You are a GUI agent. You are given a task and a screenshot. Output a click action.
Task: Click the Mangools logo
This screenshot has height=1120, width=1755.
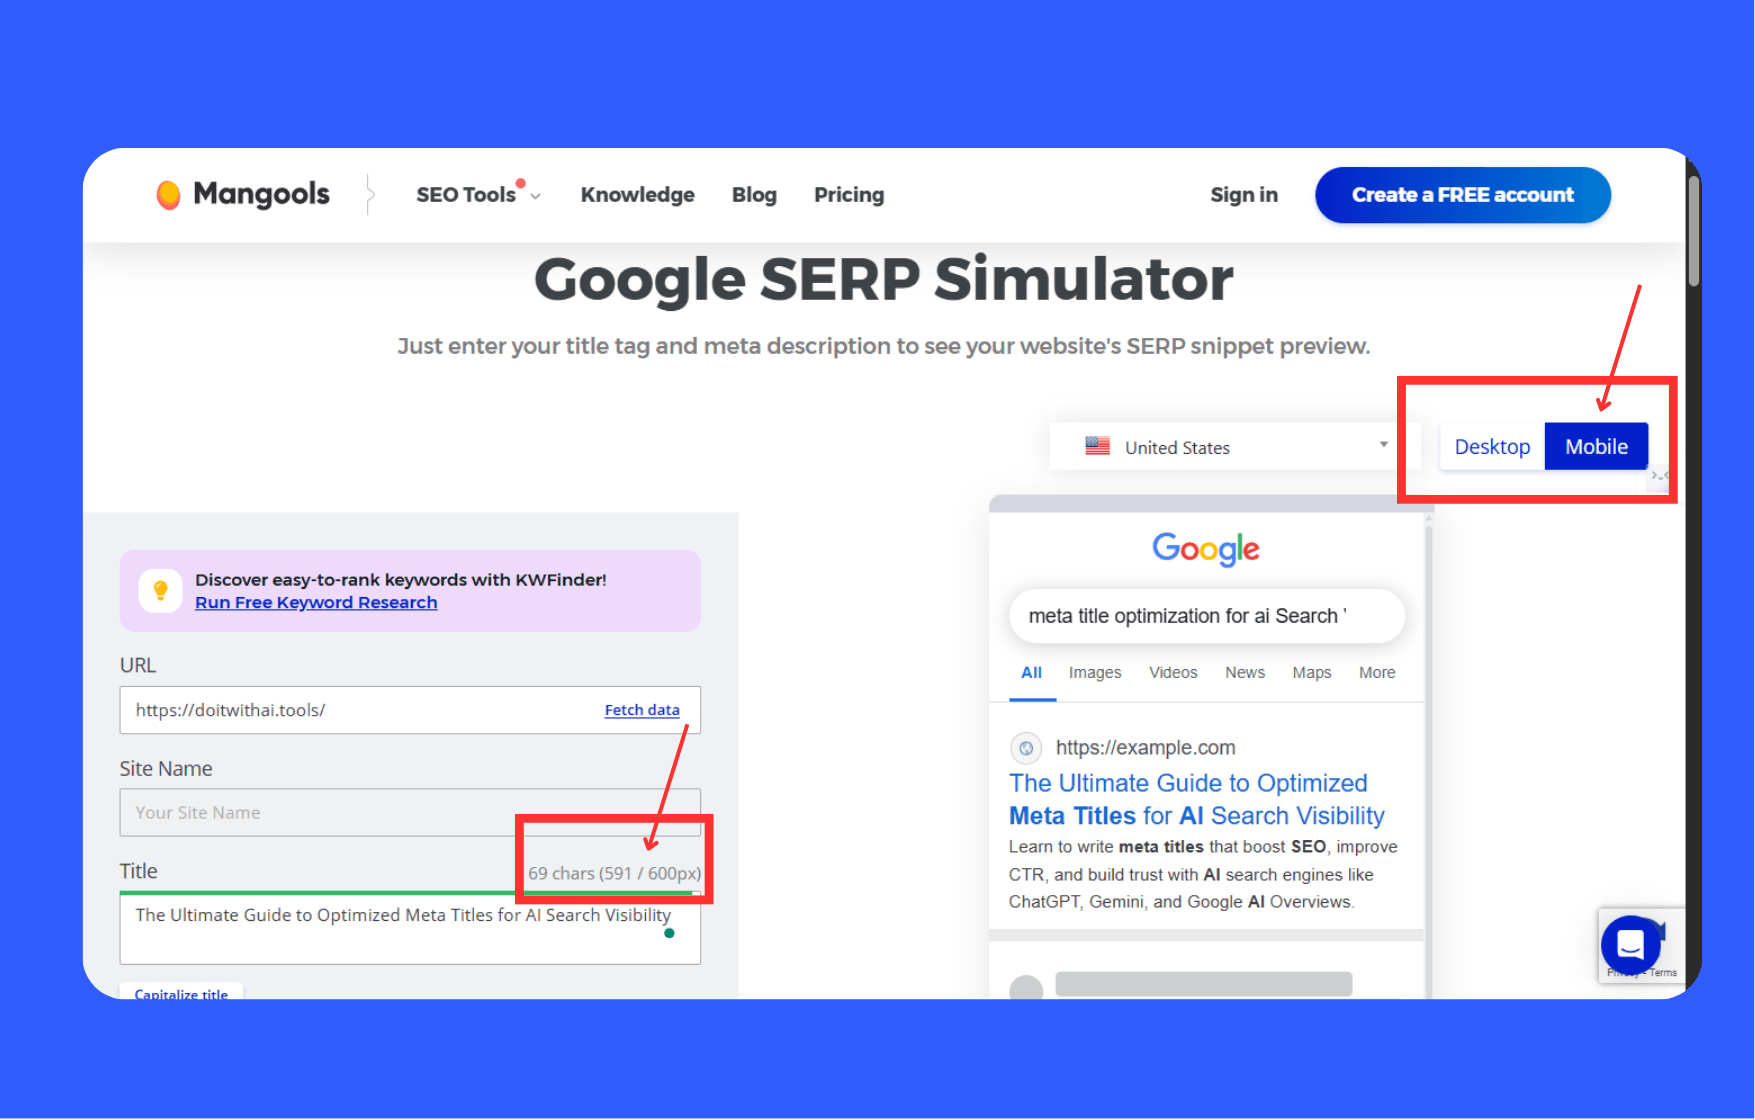click(x=243, y=194)
